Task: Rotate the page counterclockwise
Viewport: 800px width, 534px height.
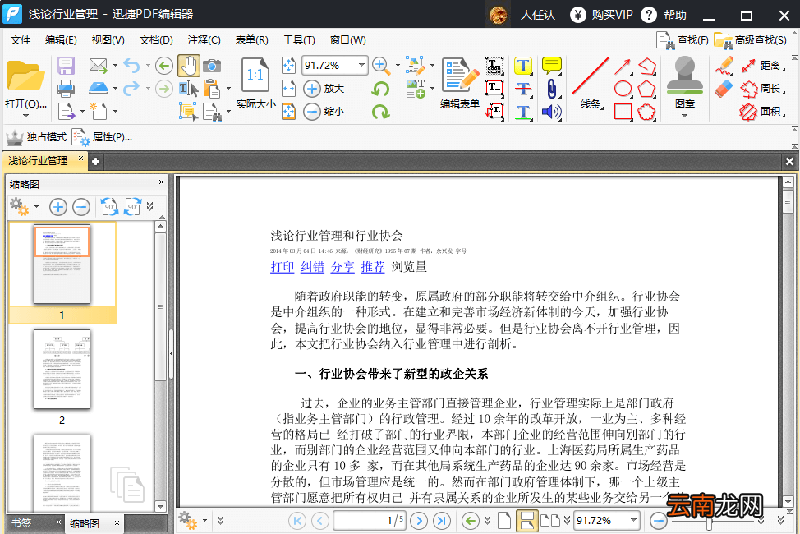Action: [380, 89]
